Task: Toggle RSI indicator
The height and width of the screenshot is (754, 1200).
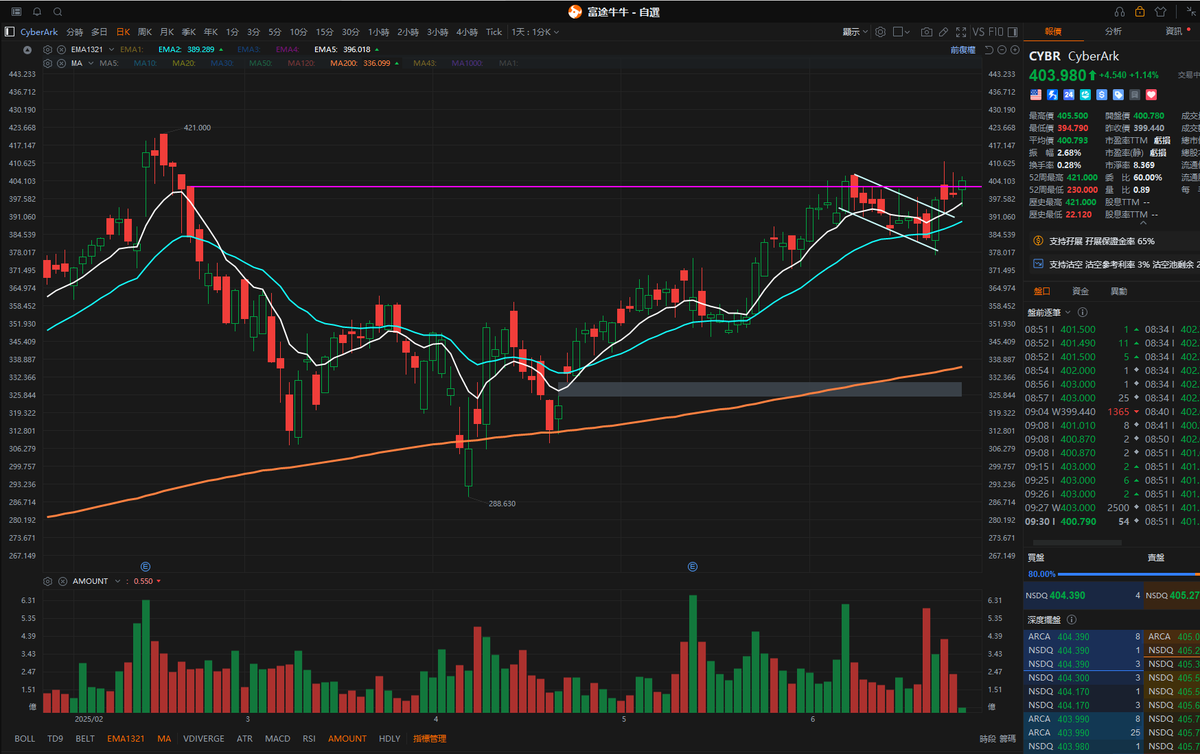Action: (x=309, y=738)
